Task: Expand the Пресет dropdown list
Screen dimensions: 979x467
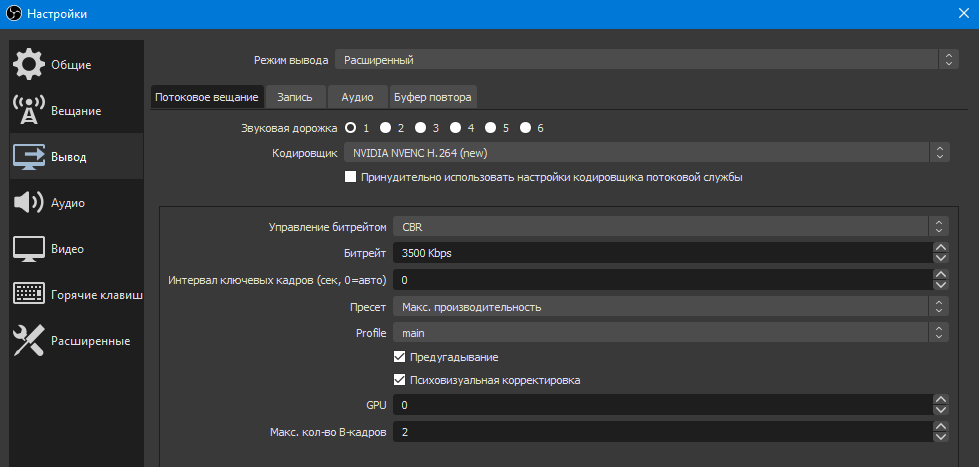Action: click(x=671, y=307)
